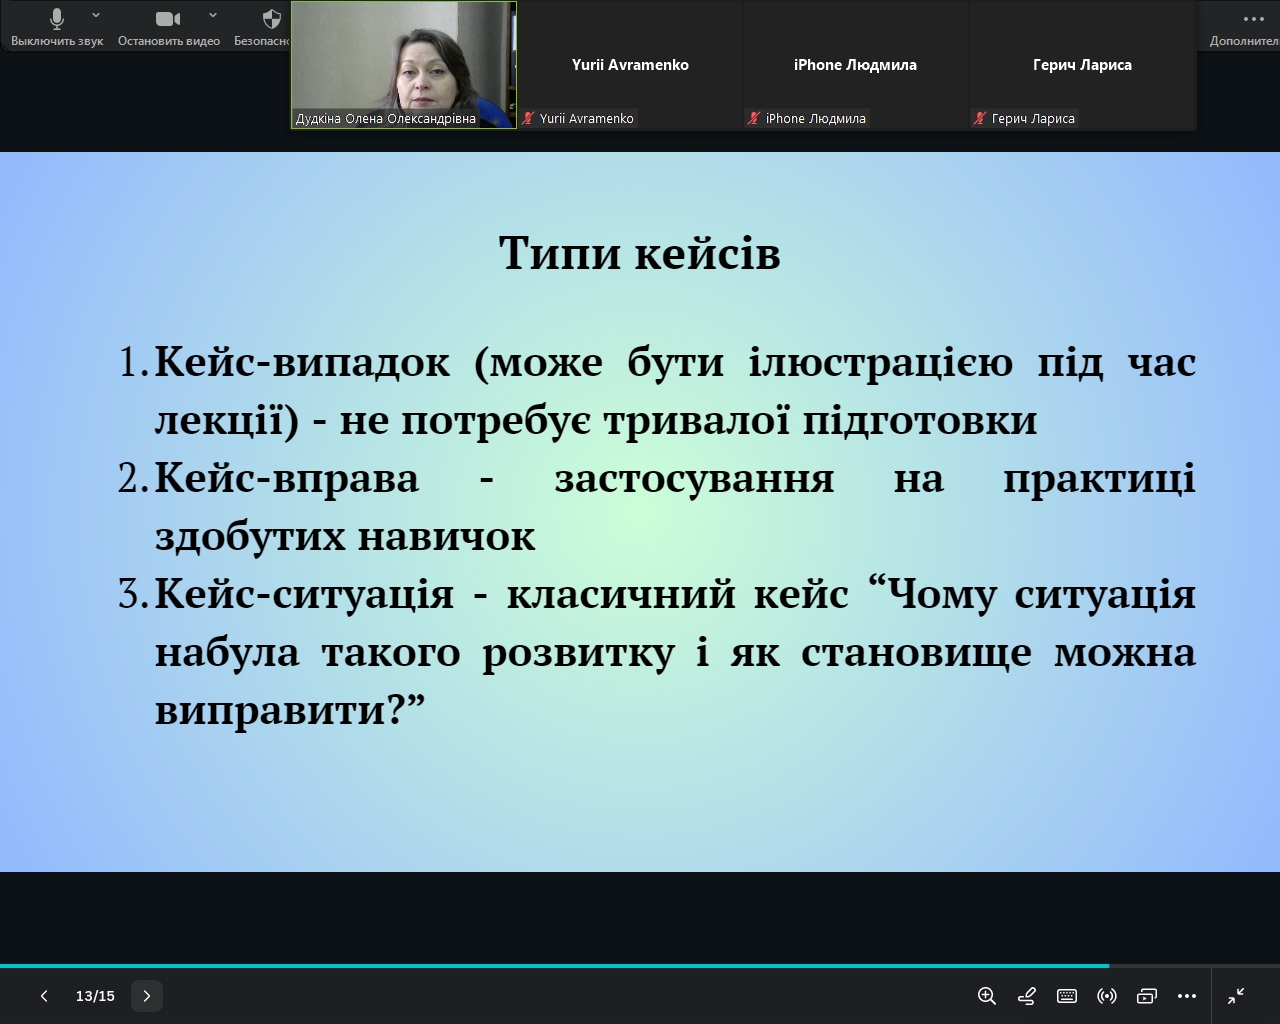Open video options arrow beside camera
The width and height of the screenshot is (1280, 1024).
[213, 16]
